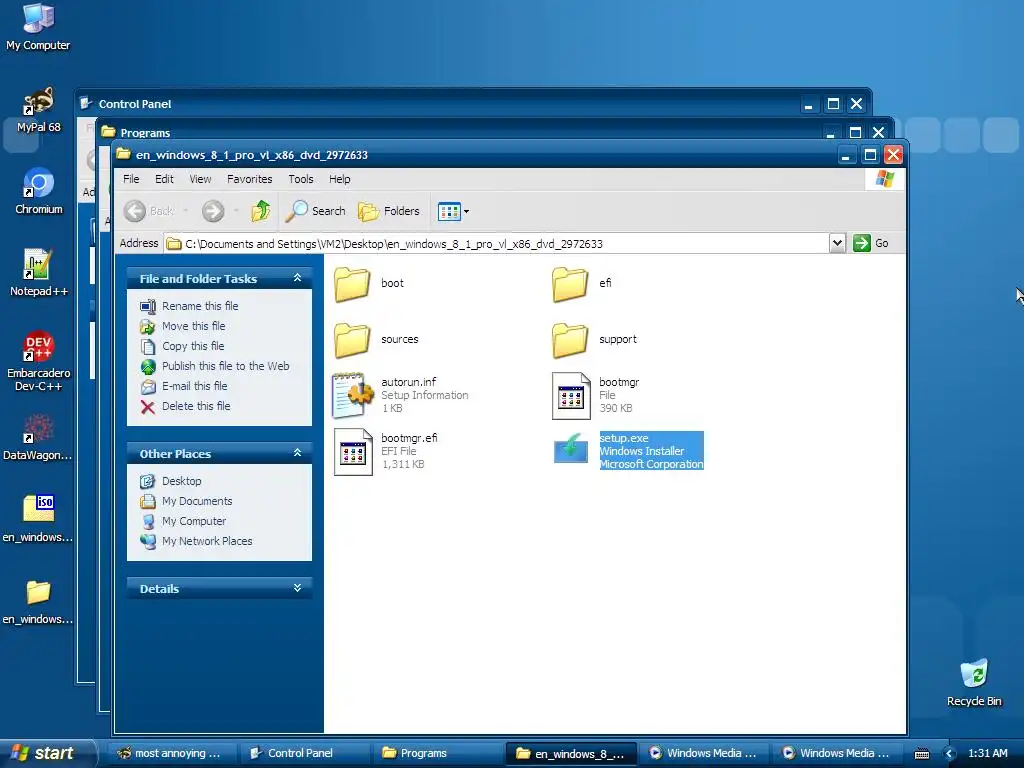Go to My Documents in Other Places
This screenshot has width=1024, height=768.
[x=197, y=501]
